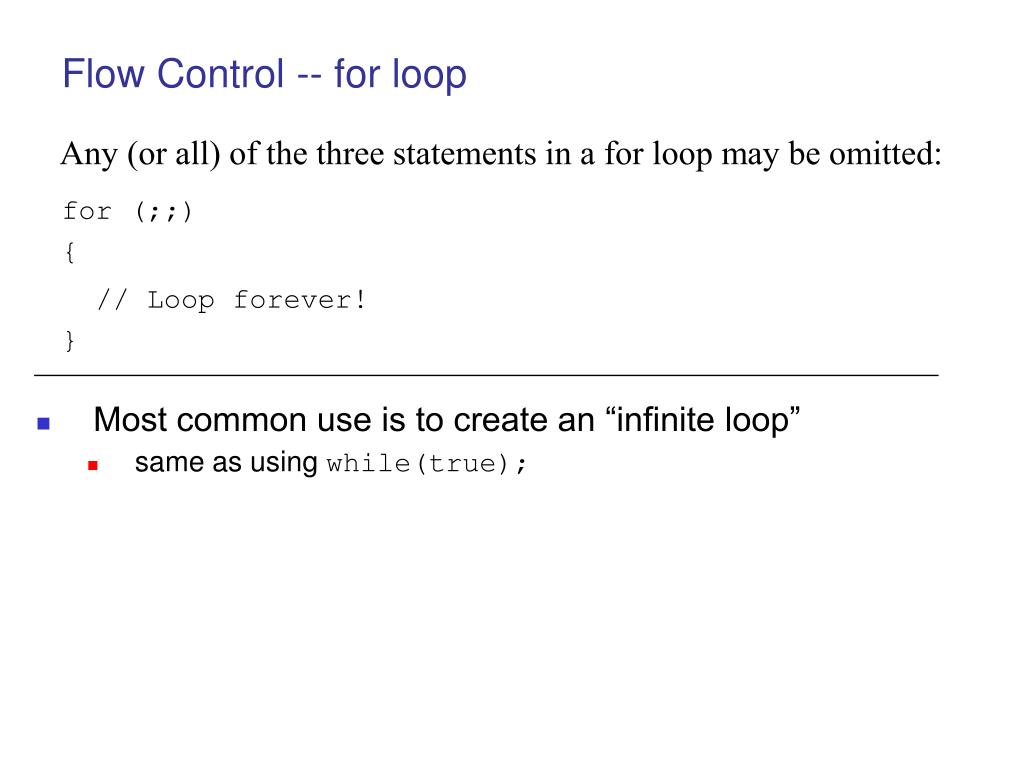Click the slide title 'Flow Control -- for loop'
The image size is (1024, 768).
point(264,74)
